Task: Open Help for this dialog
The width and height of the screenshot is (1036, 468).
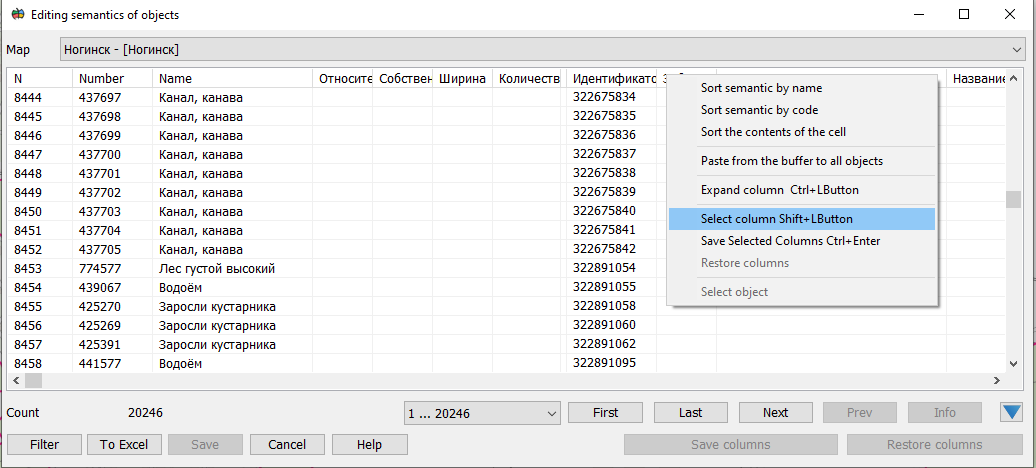Action: tap(369, 445)
